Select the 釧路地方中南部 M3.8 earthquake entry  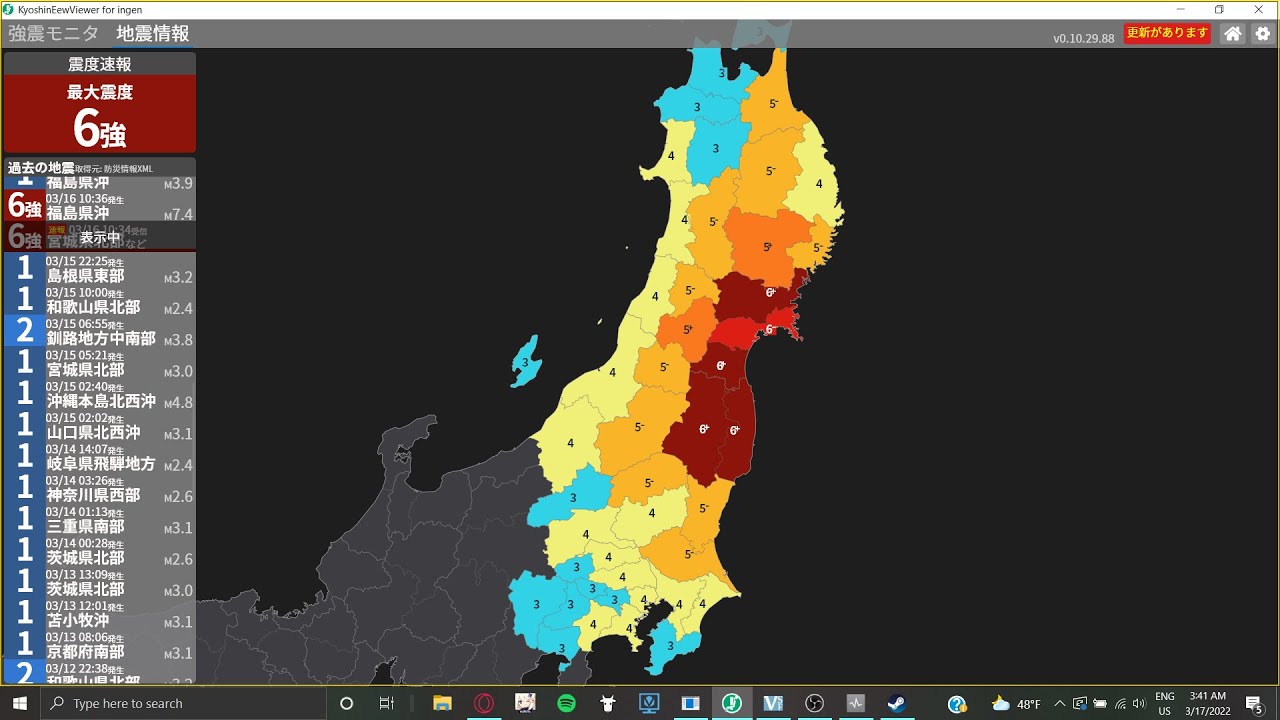(100, 331)
